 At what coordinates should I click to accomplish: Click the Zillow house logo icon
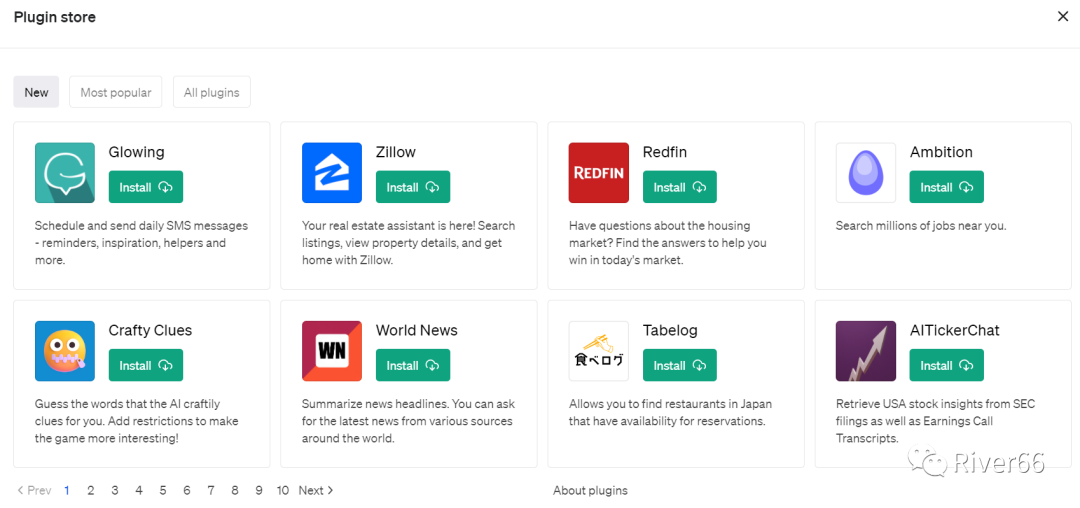pos(332,173)
